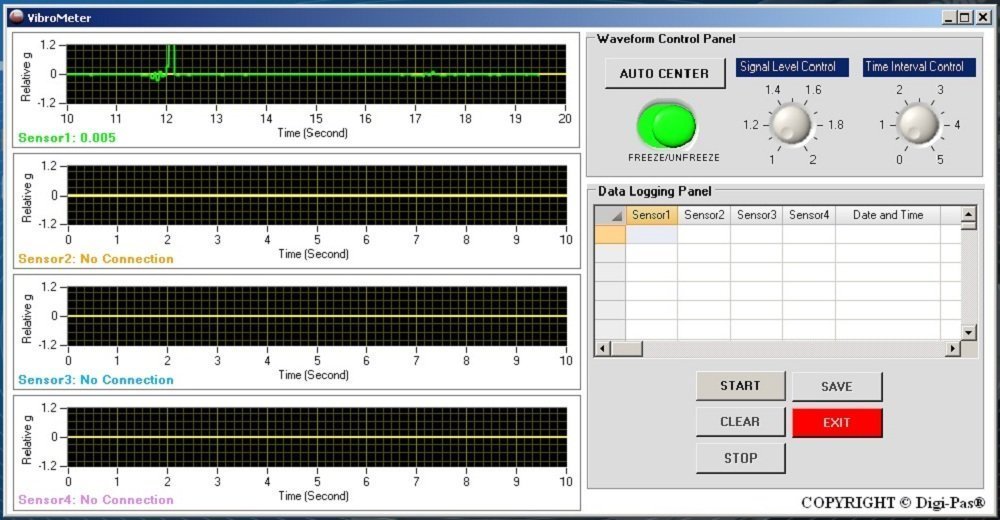
Task: Select the Sensor2 column header
Action: [704, 215]
